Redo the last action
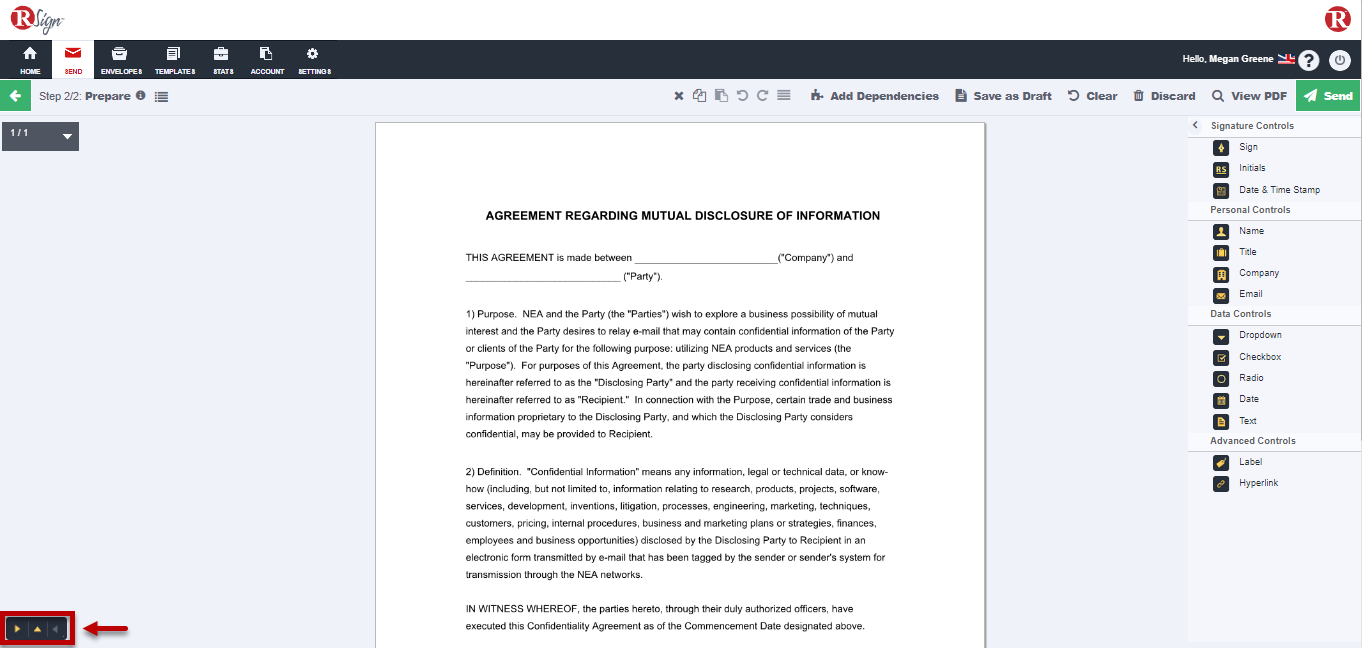This screenshot has width=1362, height=648. [x=762, y=96]
